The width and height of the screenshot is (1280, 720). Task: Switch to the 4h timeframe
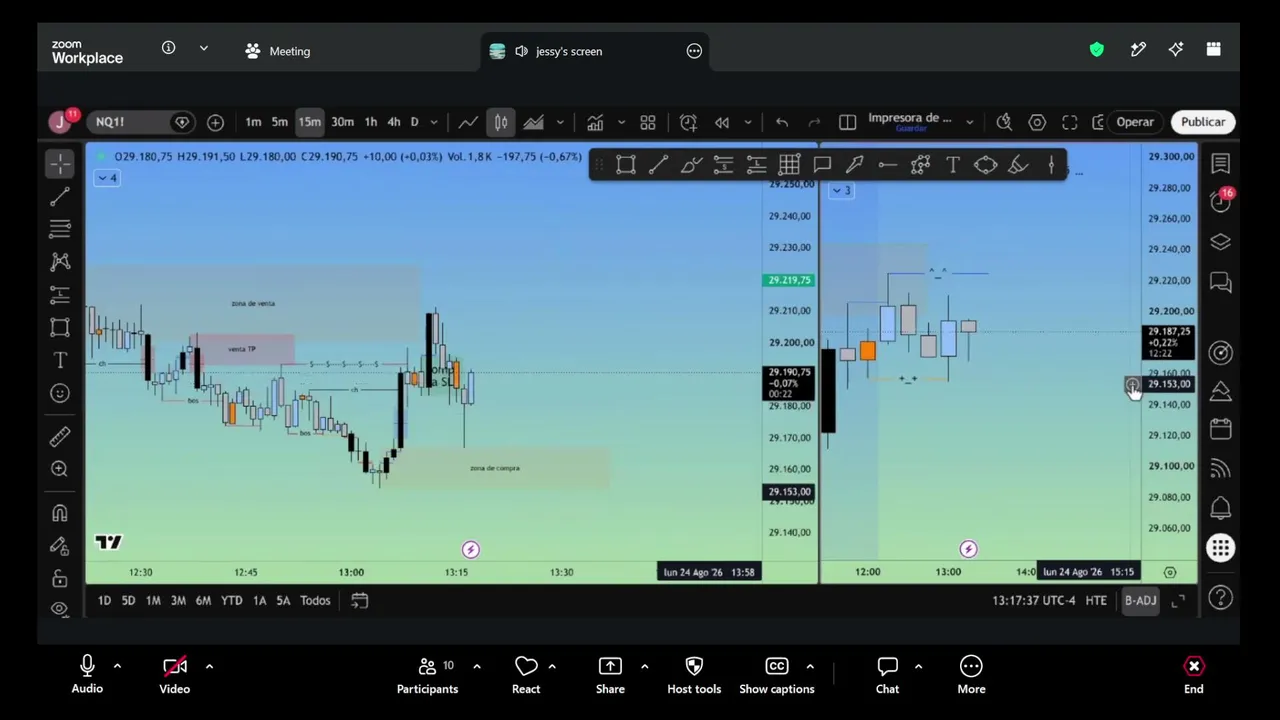pos(394,122)
